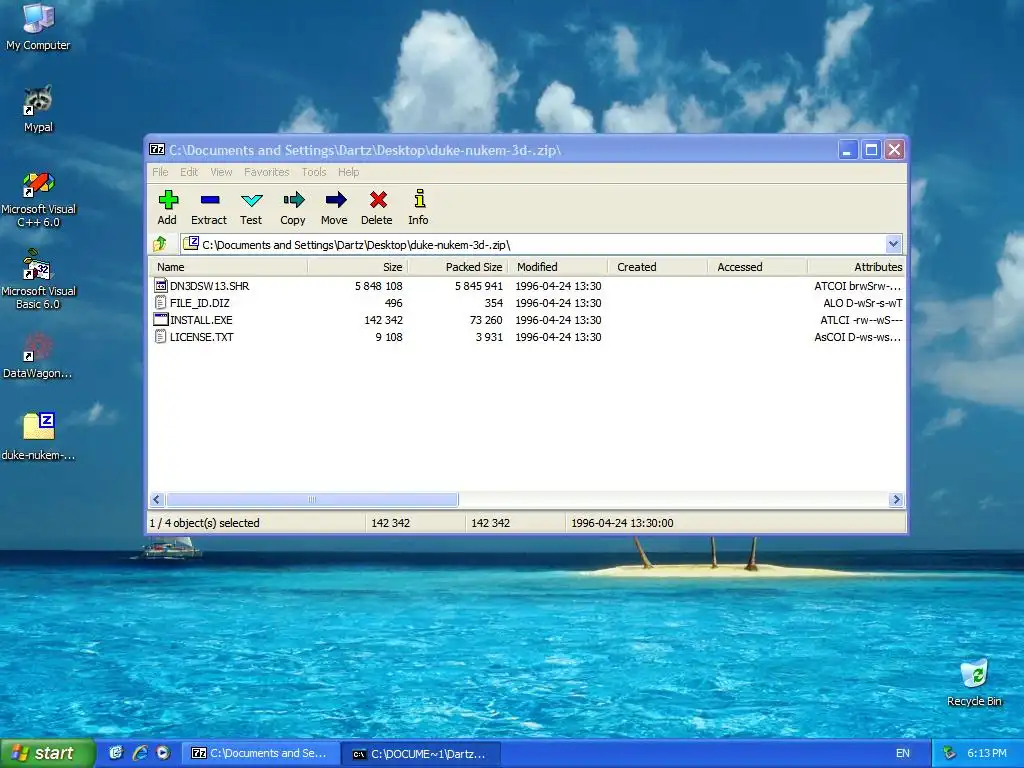Sort by Packed Size column header
The height and width of the screenshot is (768, 1024).
point(458,266)
